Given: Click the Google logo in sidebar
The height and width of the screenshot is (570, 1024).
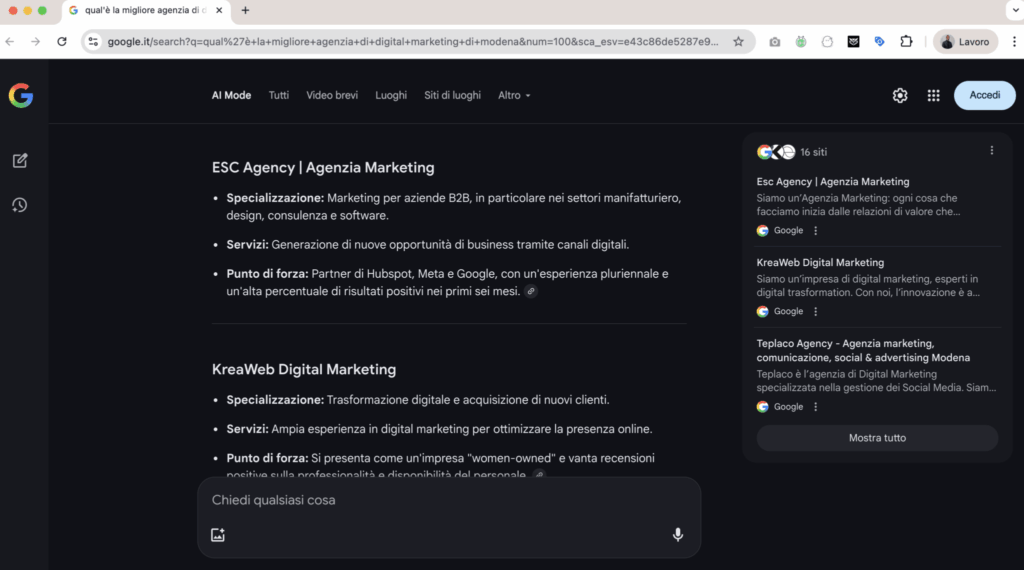Looking at the screenshot, I should [x=21, y=95].
